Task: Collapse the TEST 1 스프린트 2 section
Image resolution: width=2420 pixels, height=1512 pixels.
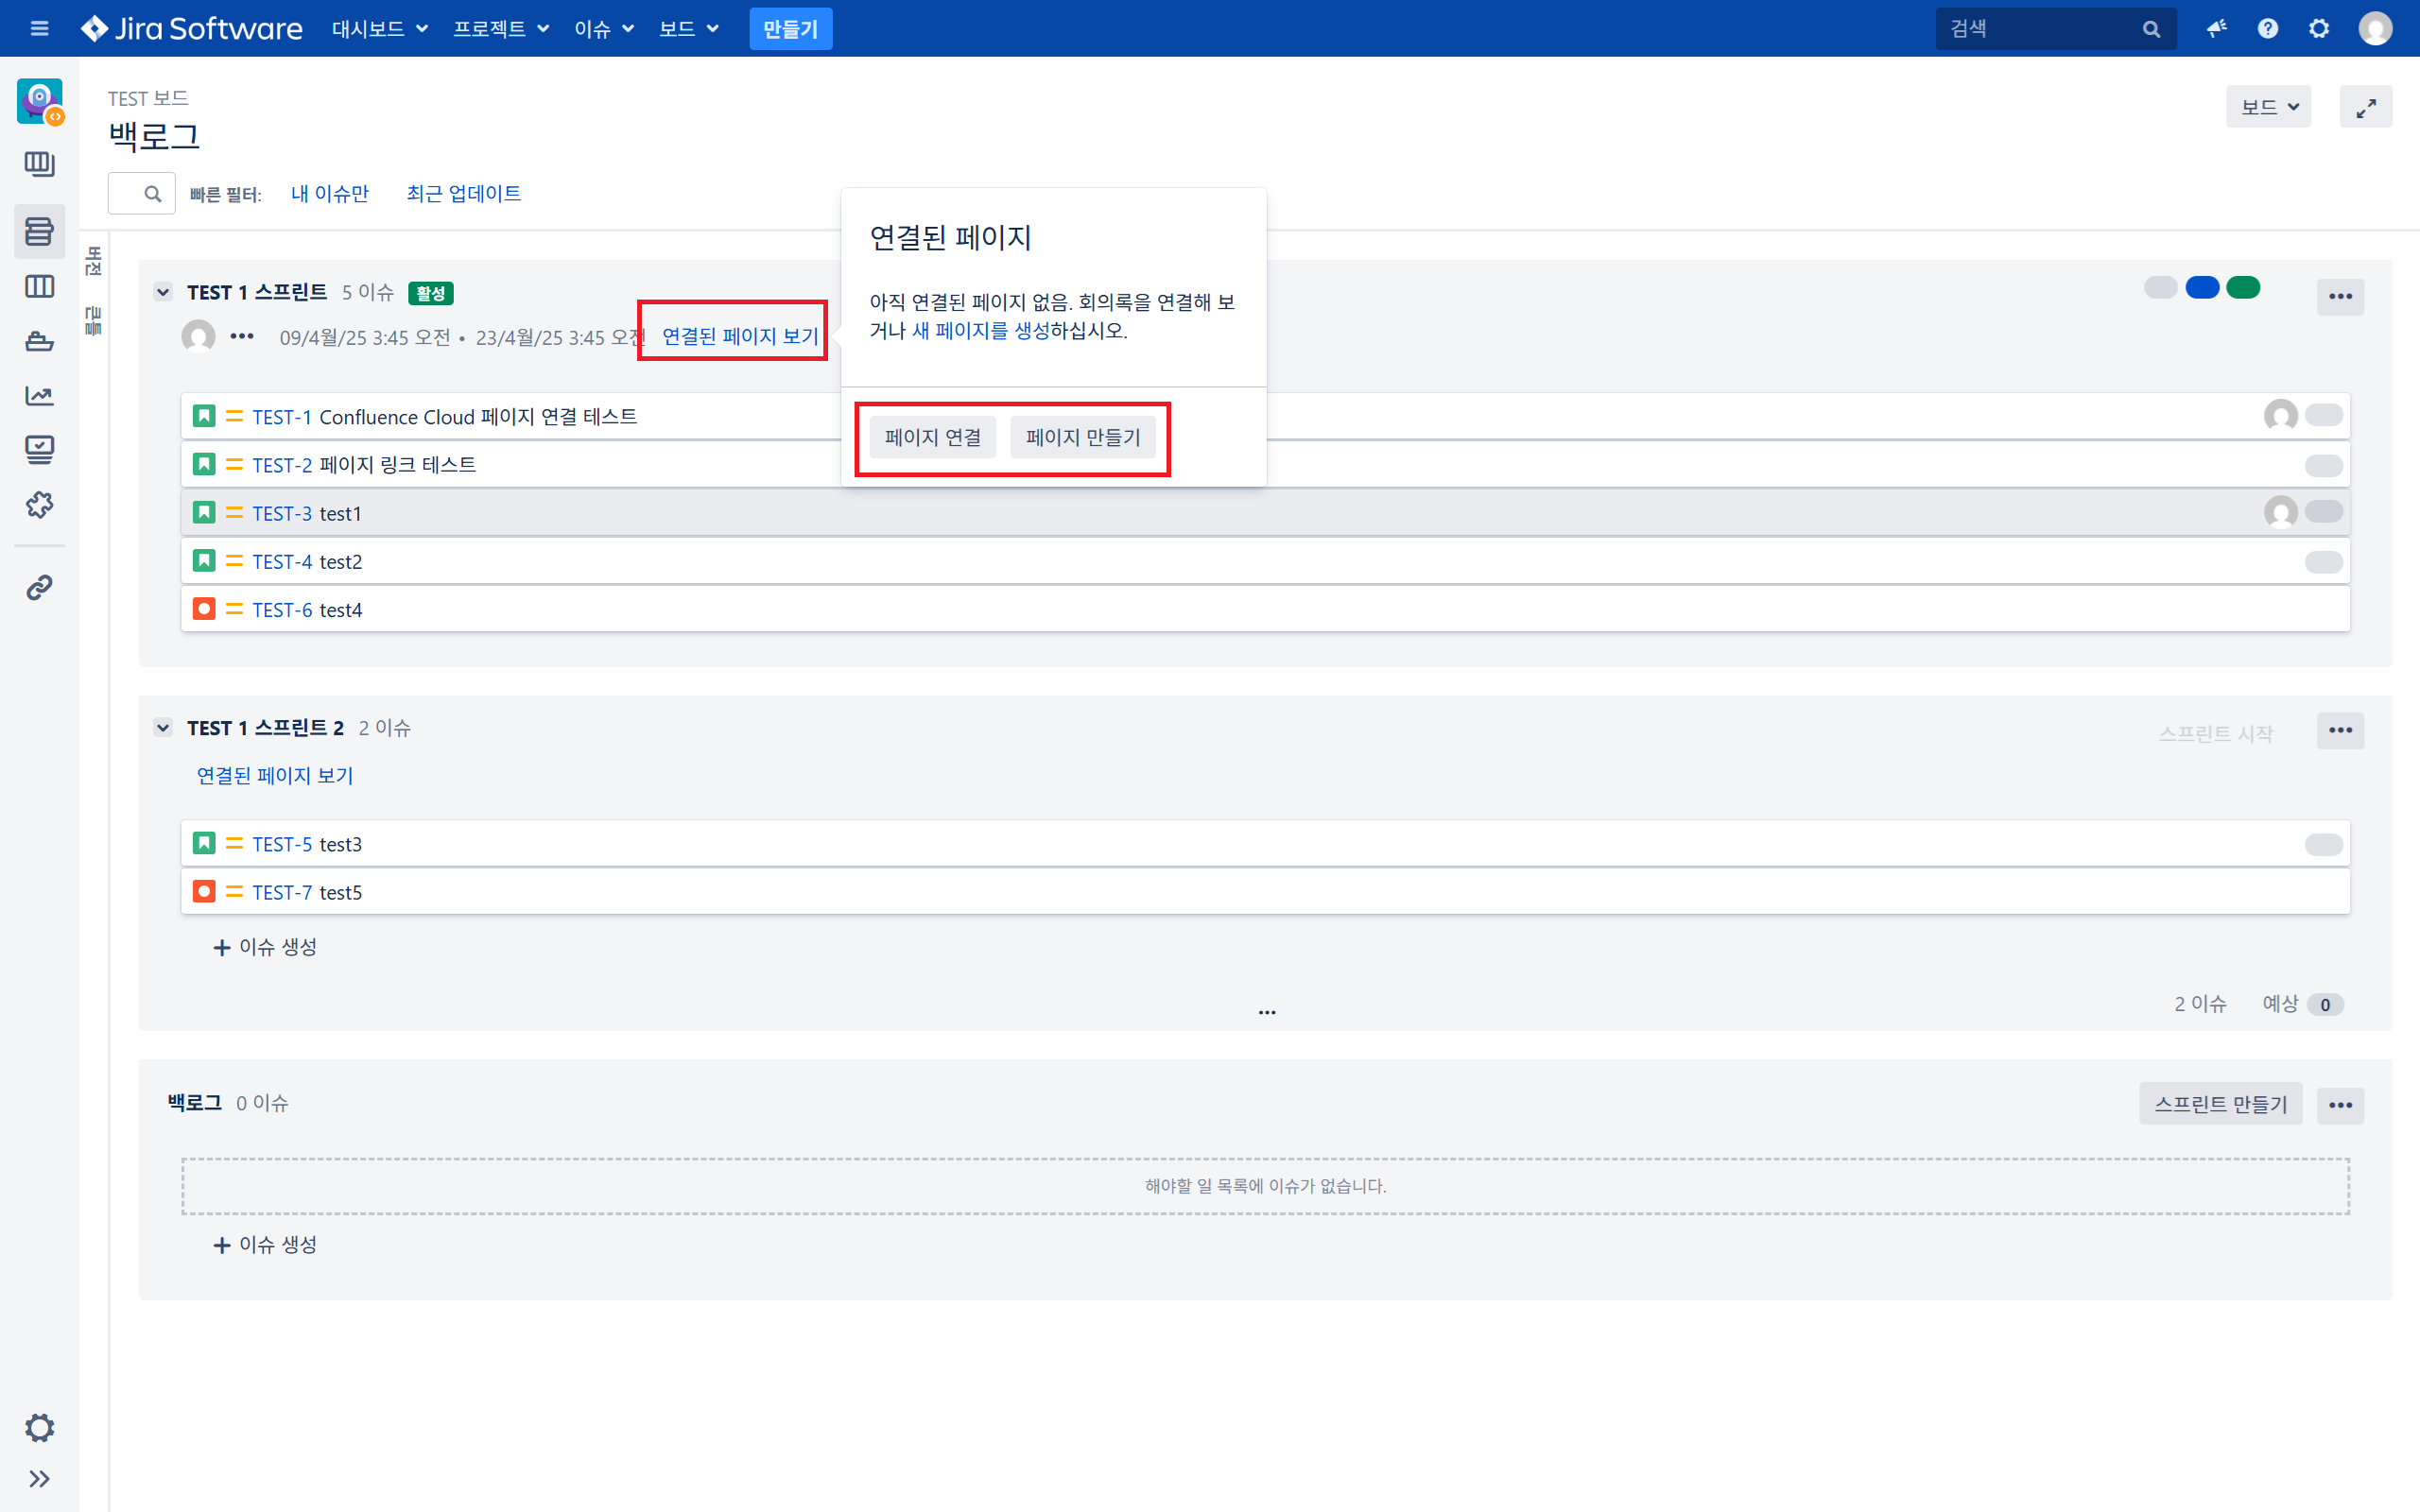Action: click(x=163, y=728)
